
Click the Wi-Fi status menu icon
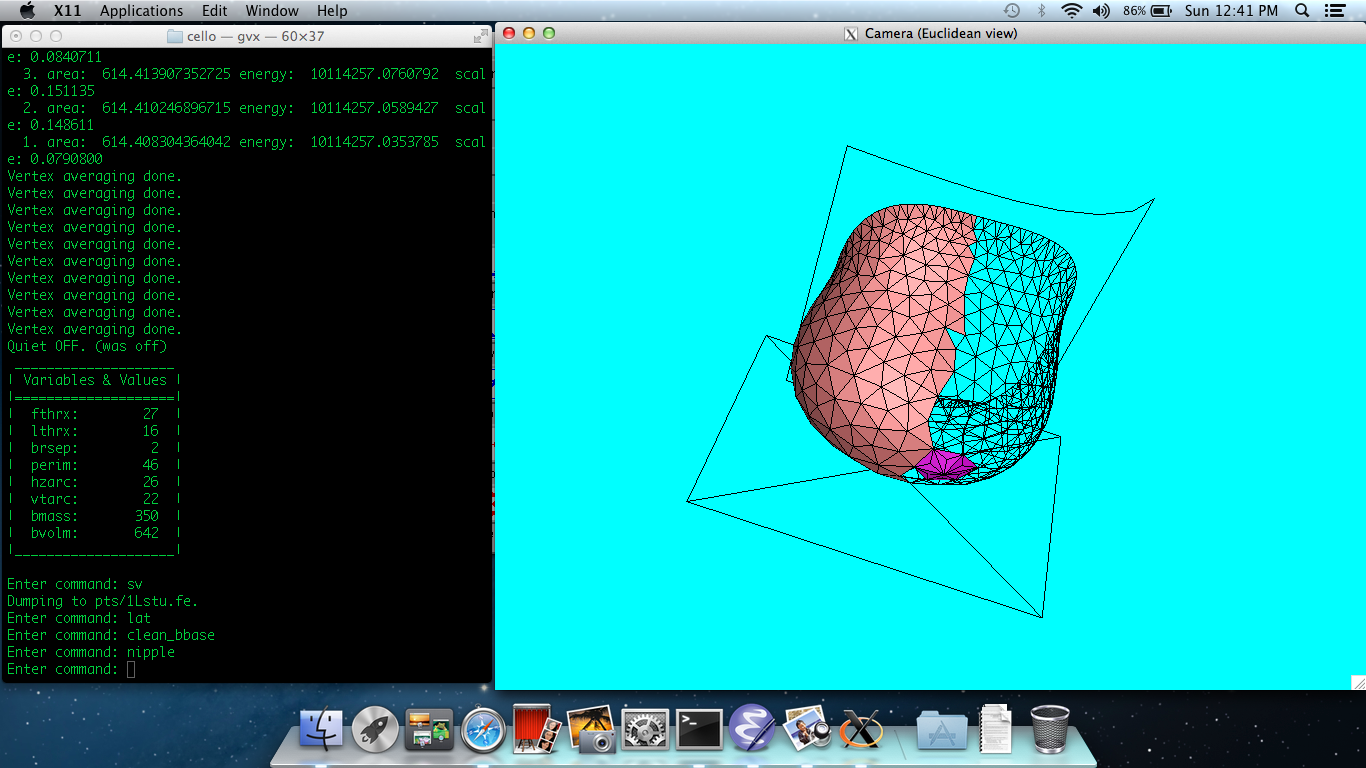[x=1072, y=11]
